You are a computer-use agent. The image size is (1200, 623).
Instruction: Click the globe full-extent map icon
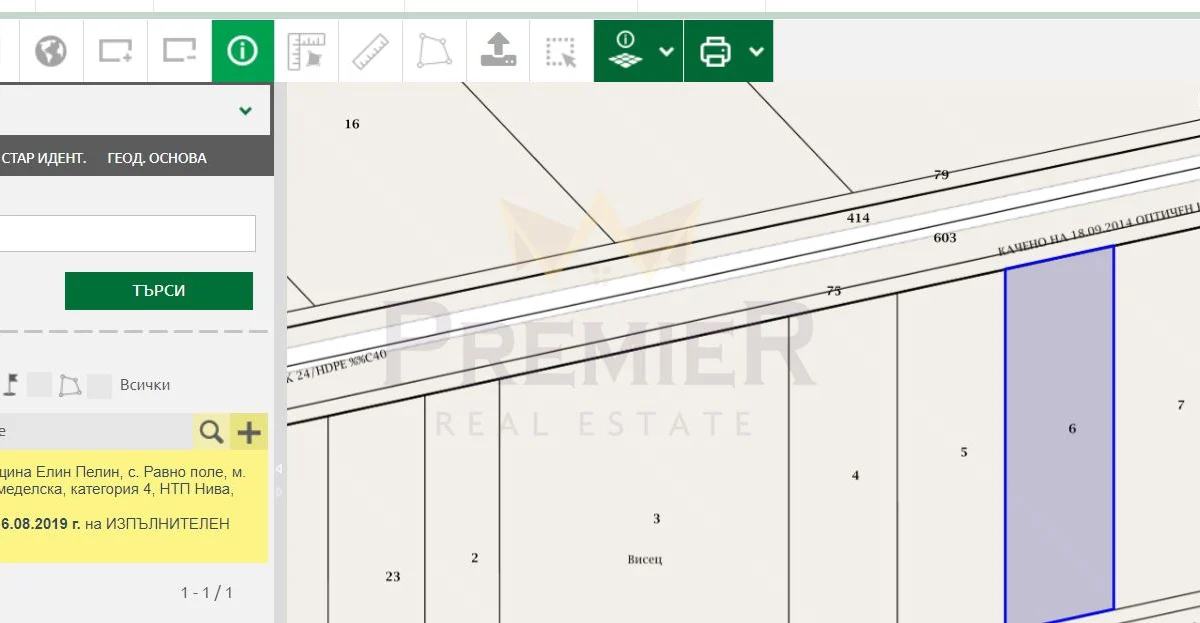(51, 51)
